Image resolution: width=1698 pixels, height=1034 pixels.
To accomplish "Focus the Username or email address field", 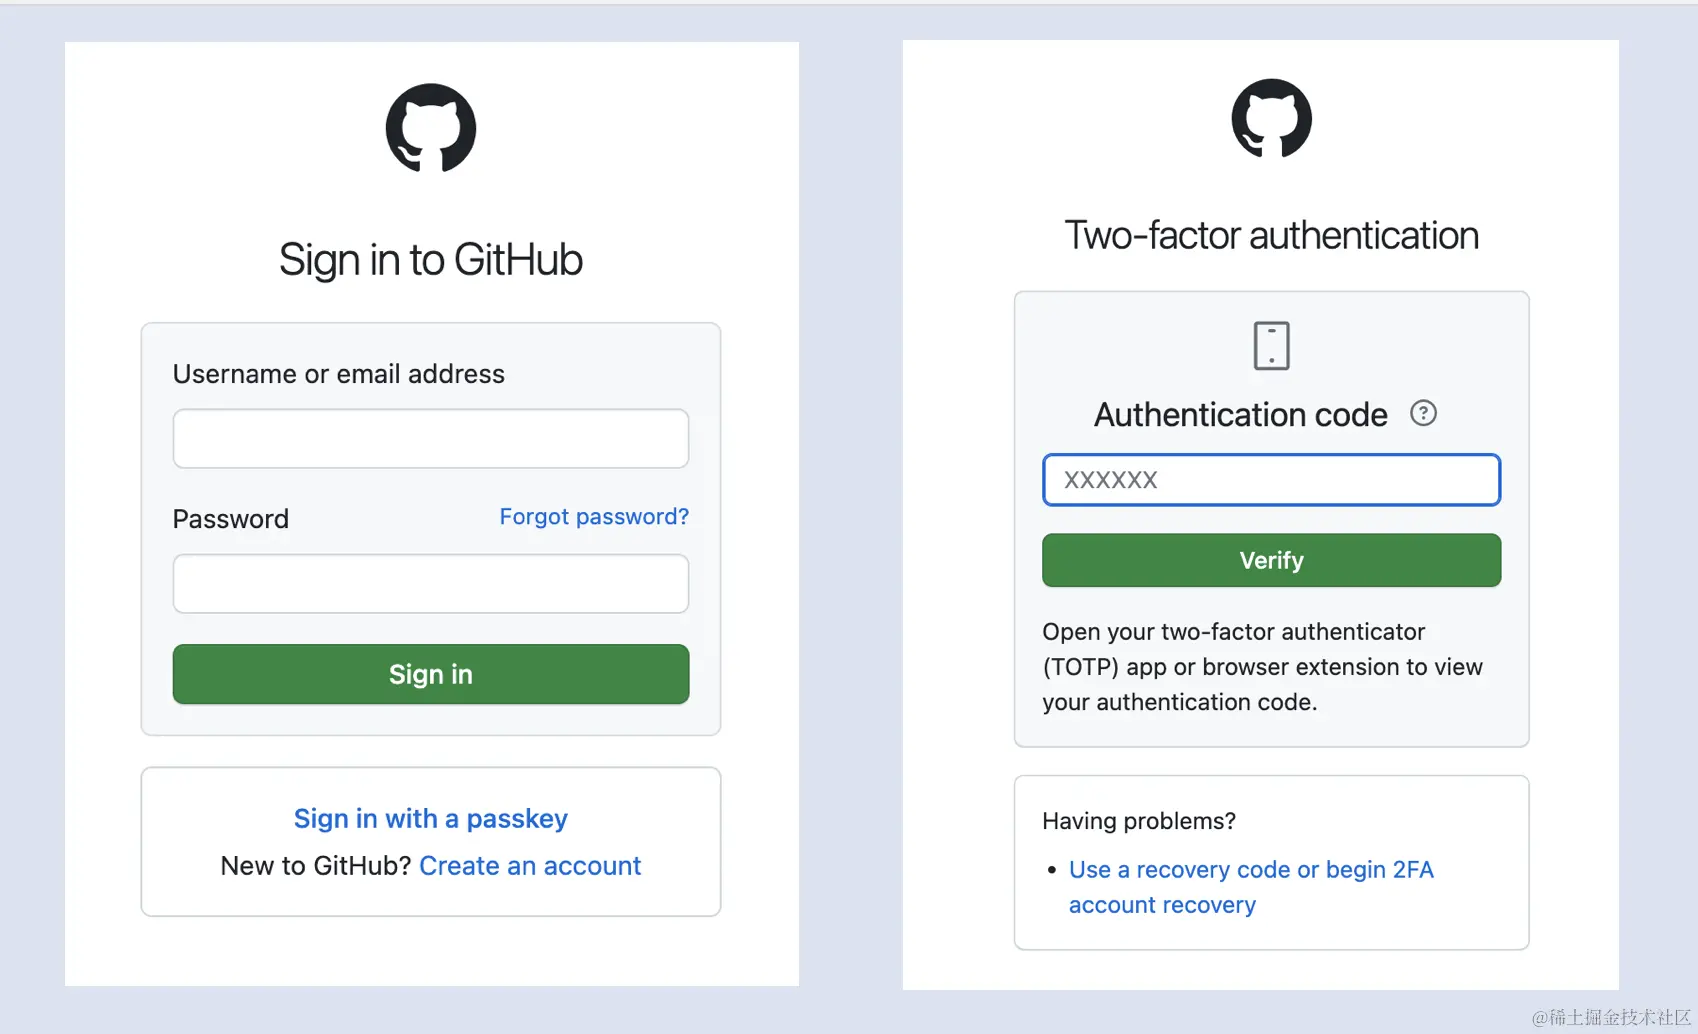I will (431, 438).
